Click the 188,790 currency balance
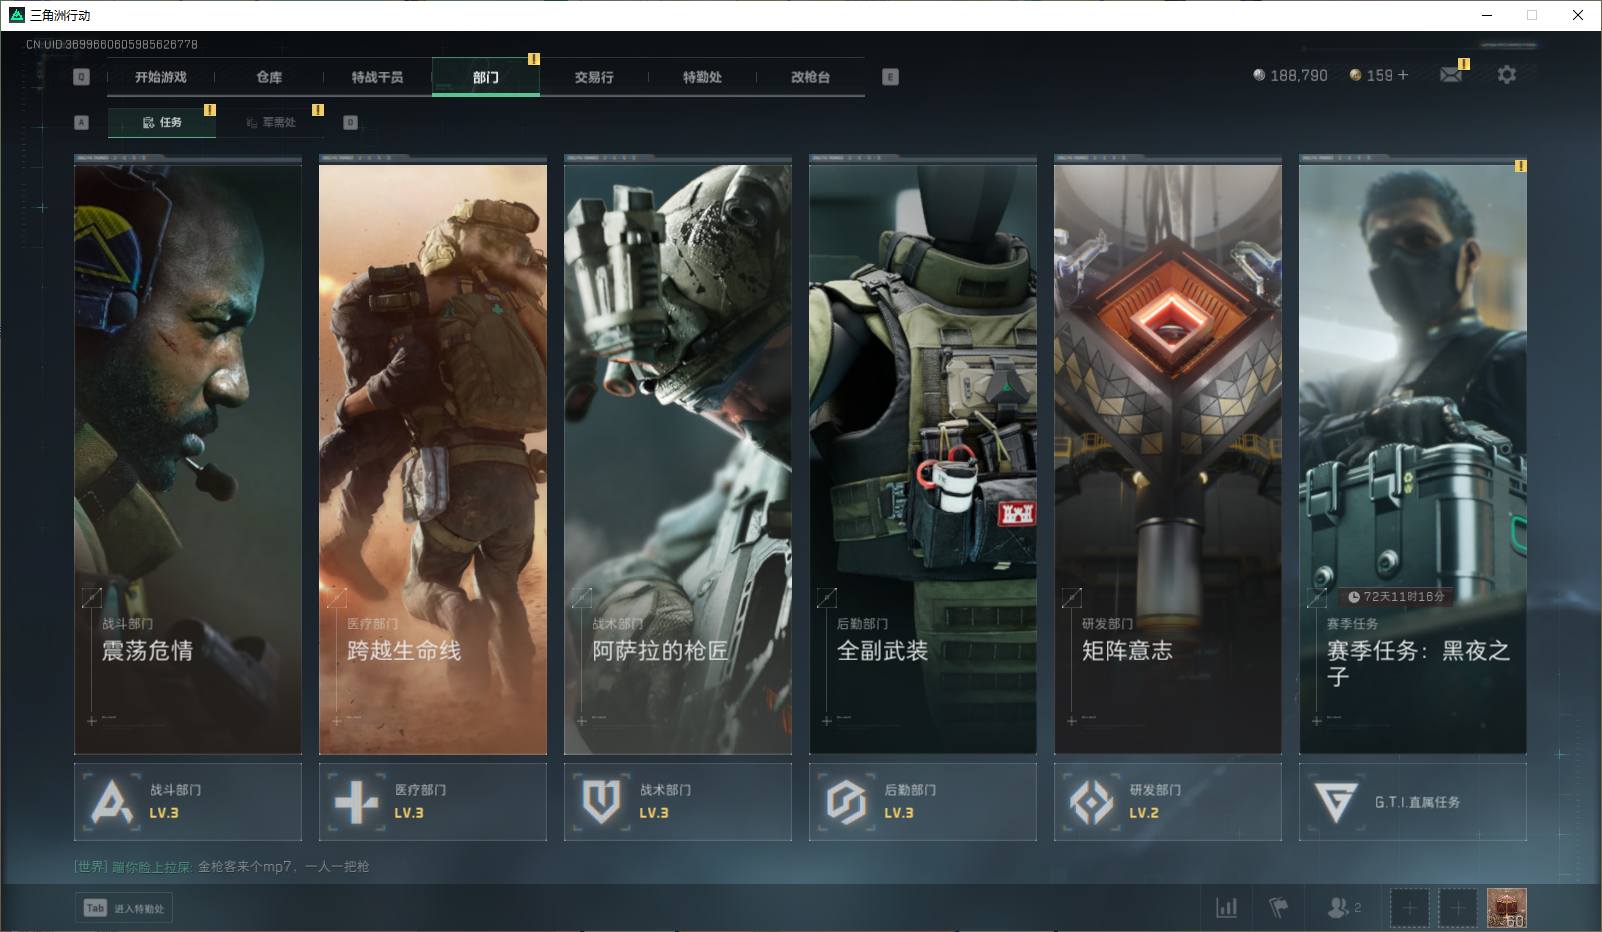The width and height of the screenshot is (1602, 932). [1299, 75]
